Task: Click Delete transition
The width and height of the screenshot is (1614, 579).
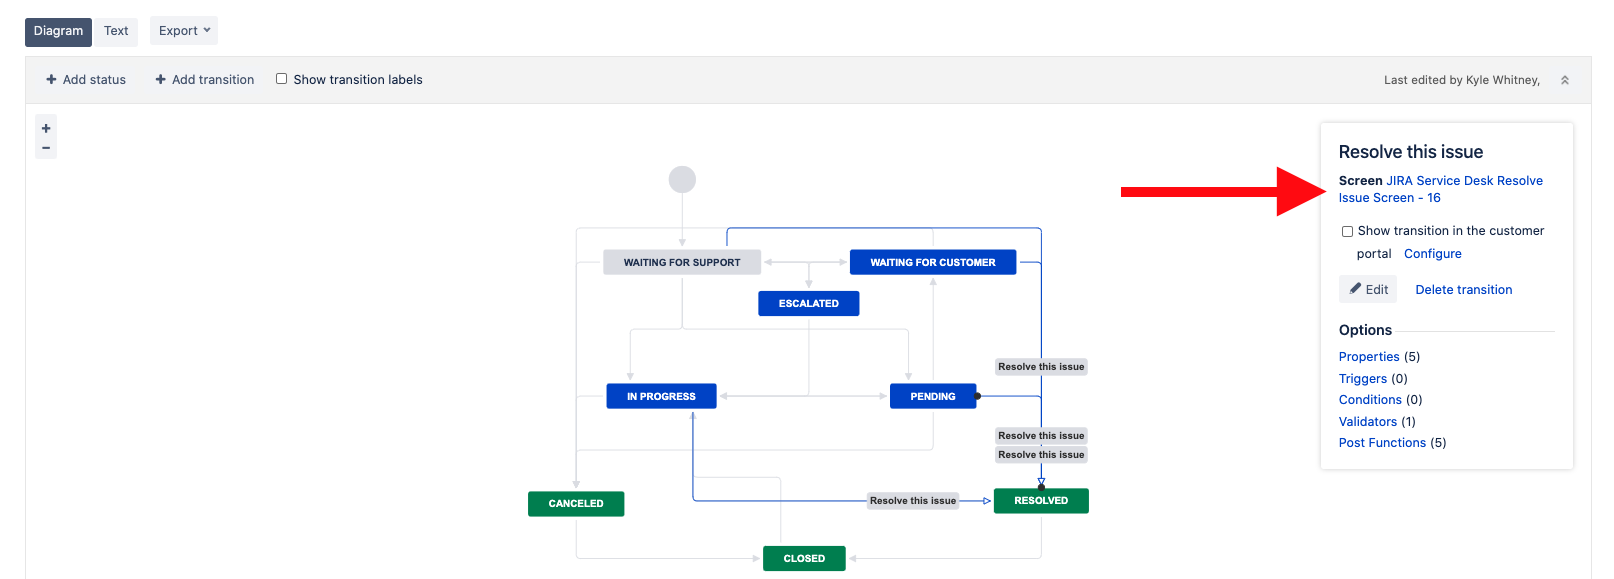Action: pos(1463,289)
